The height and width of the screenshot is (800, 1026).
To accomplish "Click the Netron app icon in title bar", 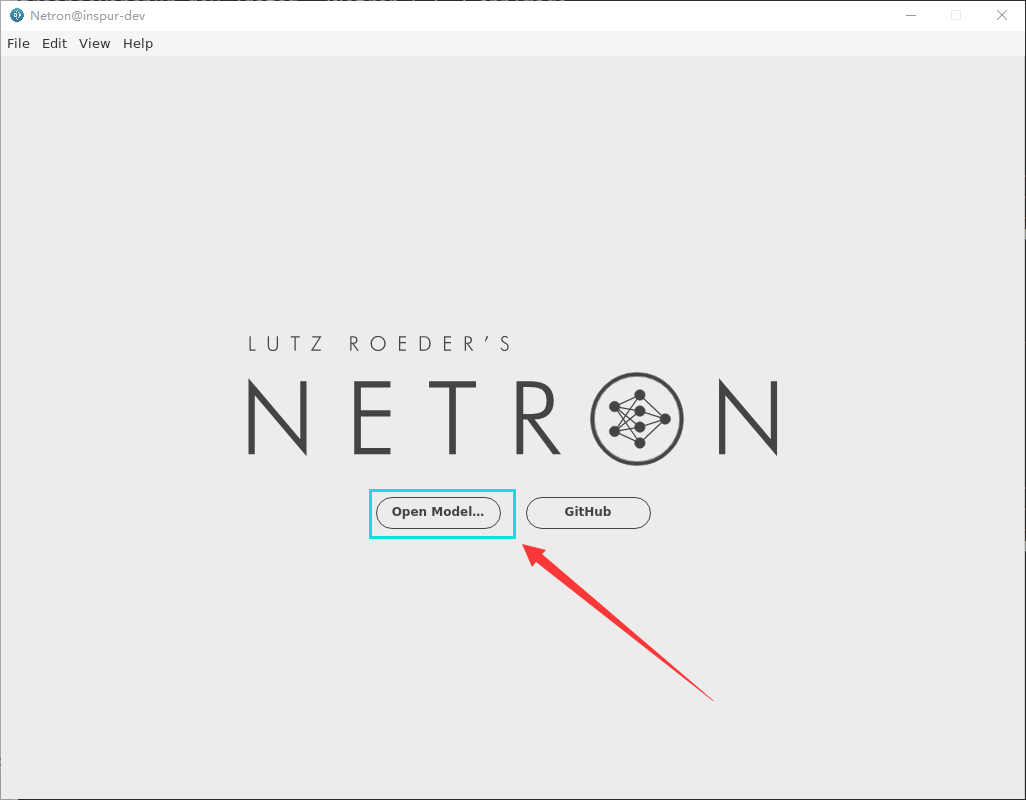I will pos(15,15).
